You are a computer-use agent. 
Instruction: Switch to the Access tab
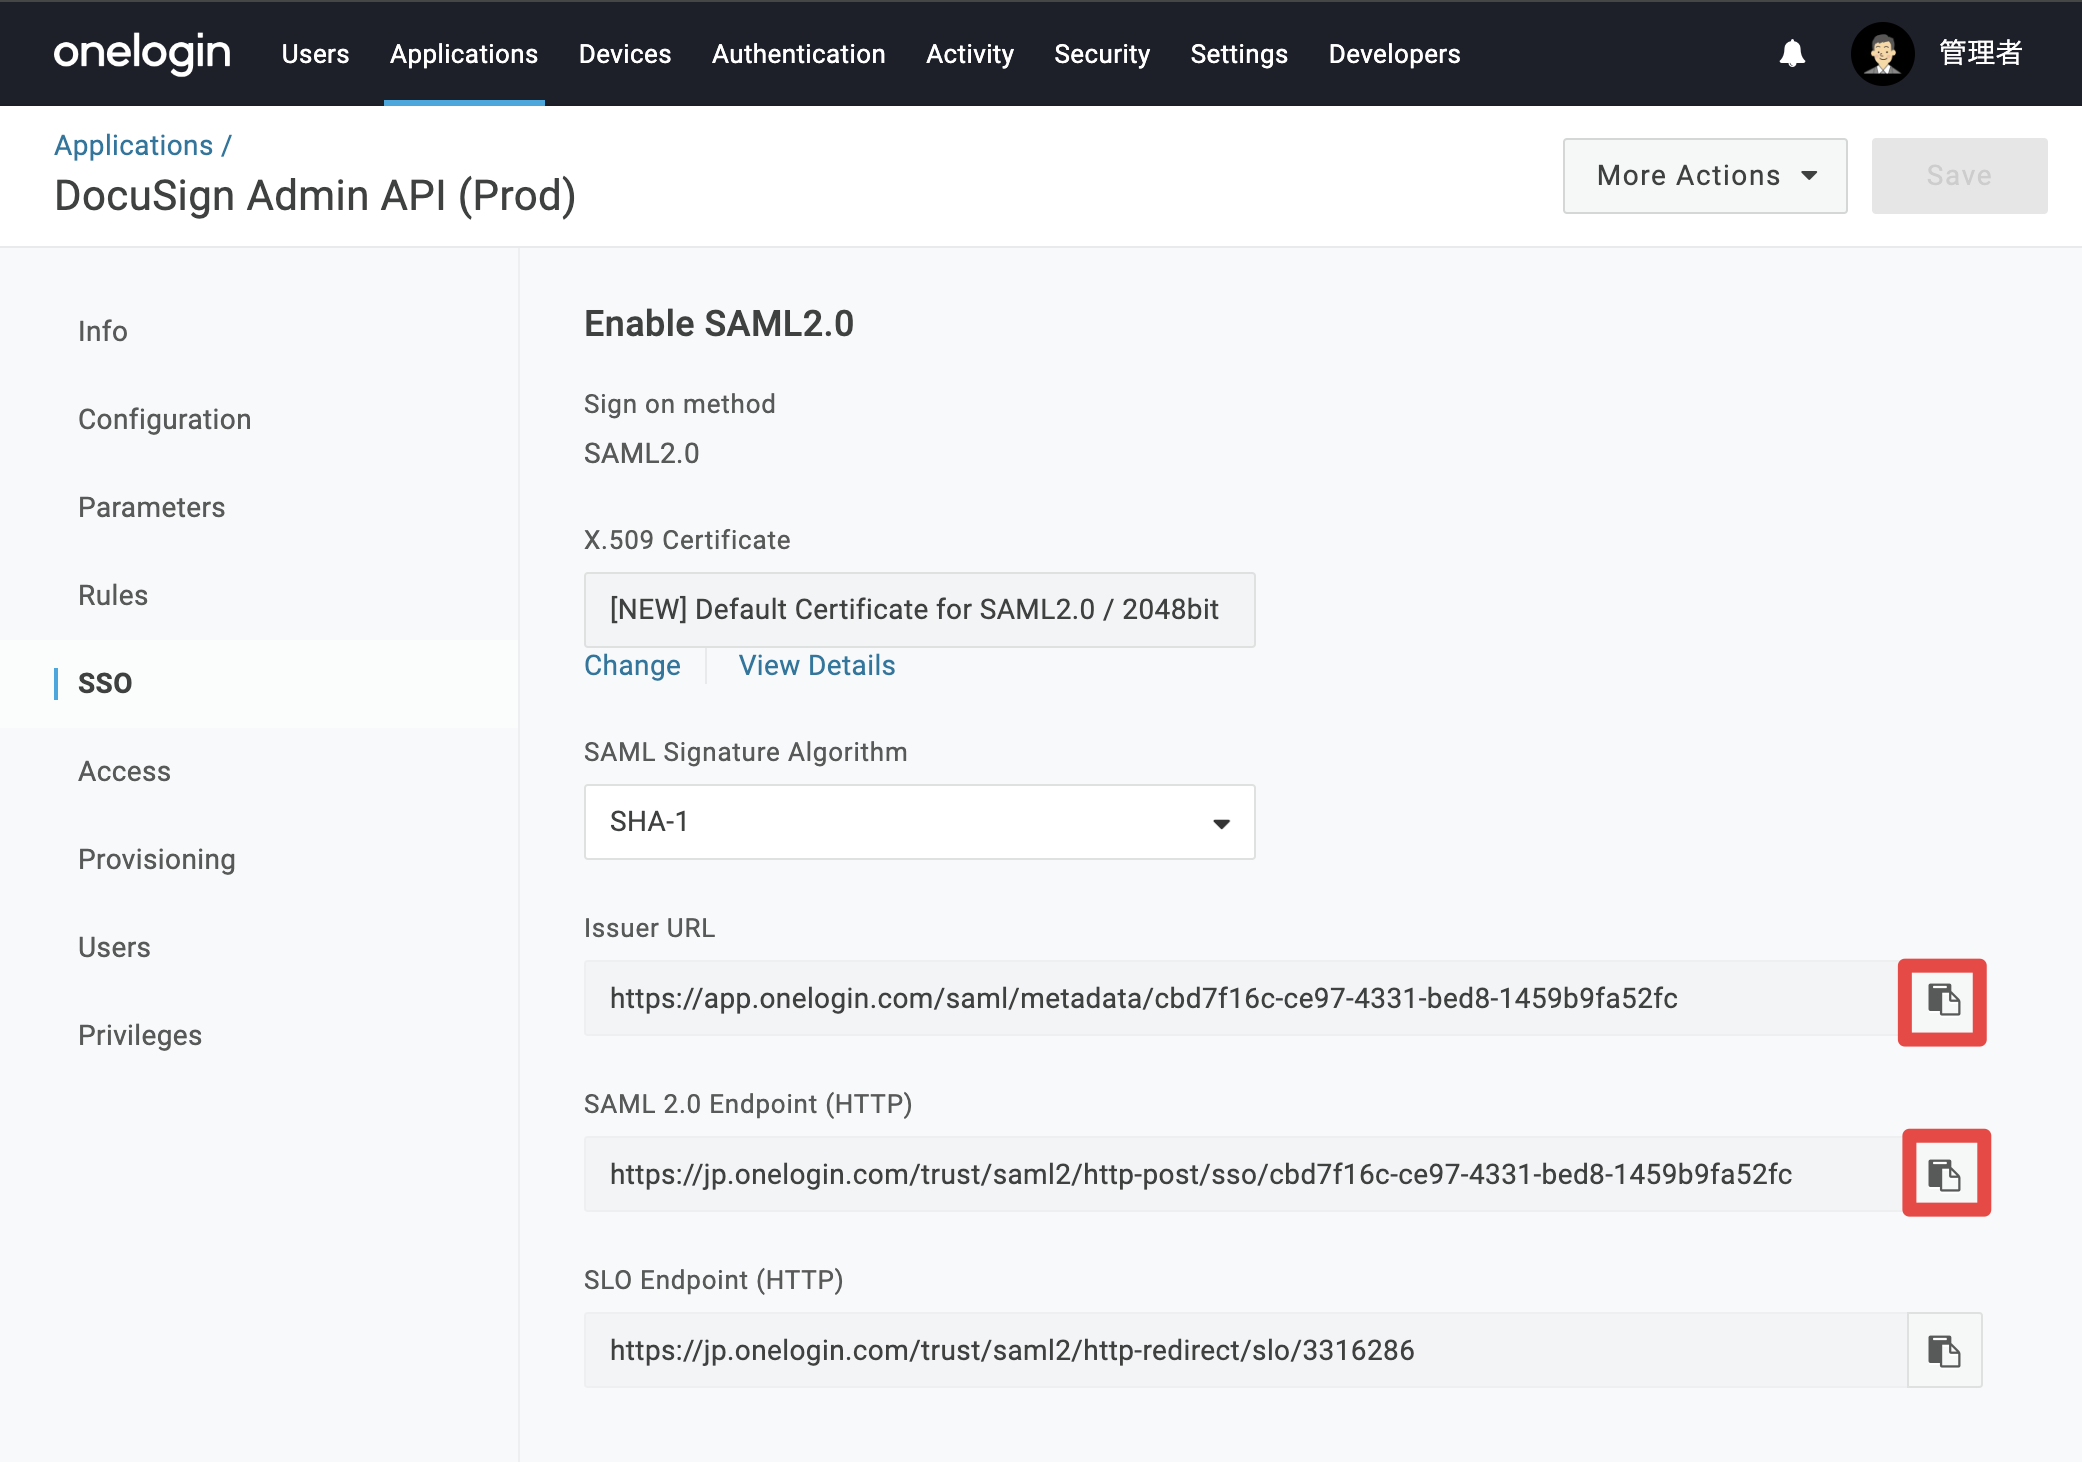pos(125,771)
